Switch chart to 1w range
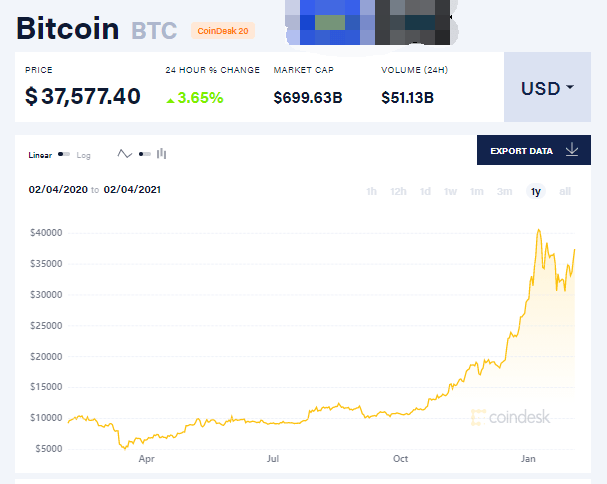607x484 pixels. 451,191
